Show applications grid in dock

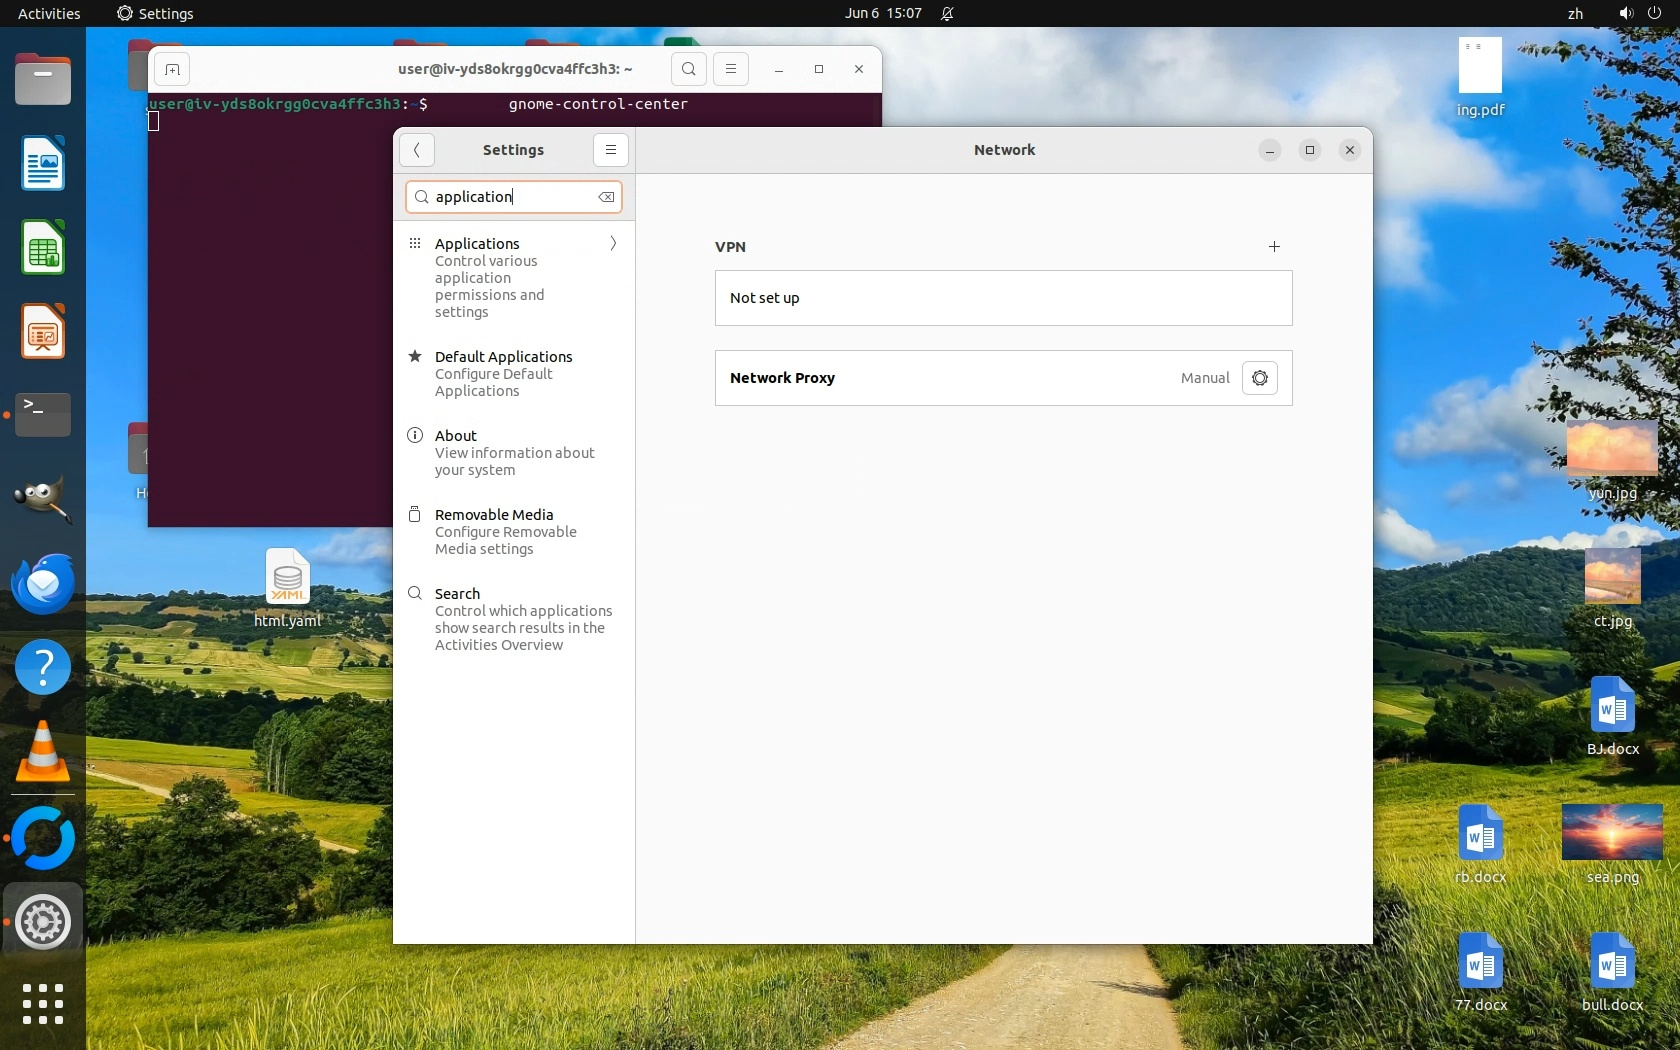(43, 1003)
